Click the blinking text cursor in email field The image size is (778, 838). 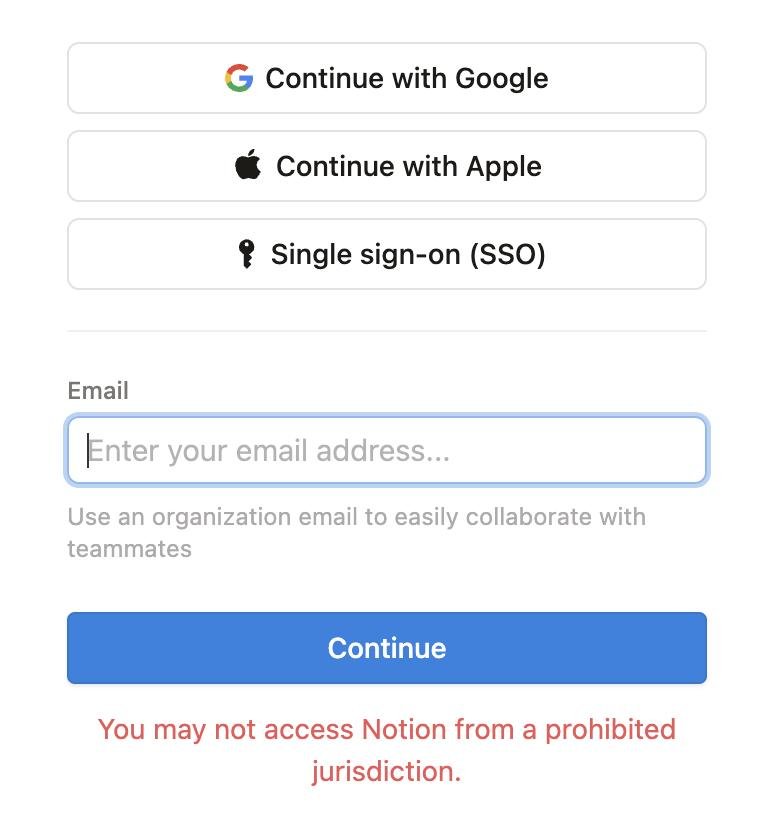tap(88, 451)
